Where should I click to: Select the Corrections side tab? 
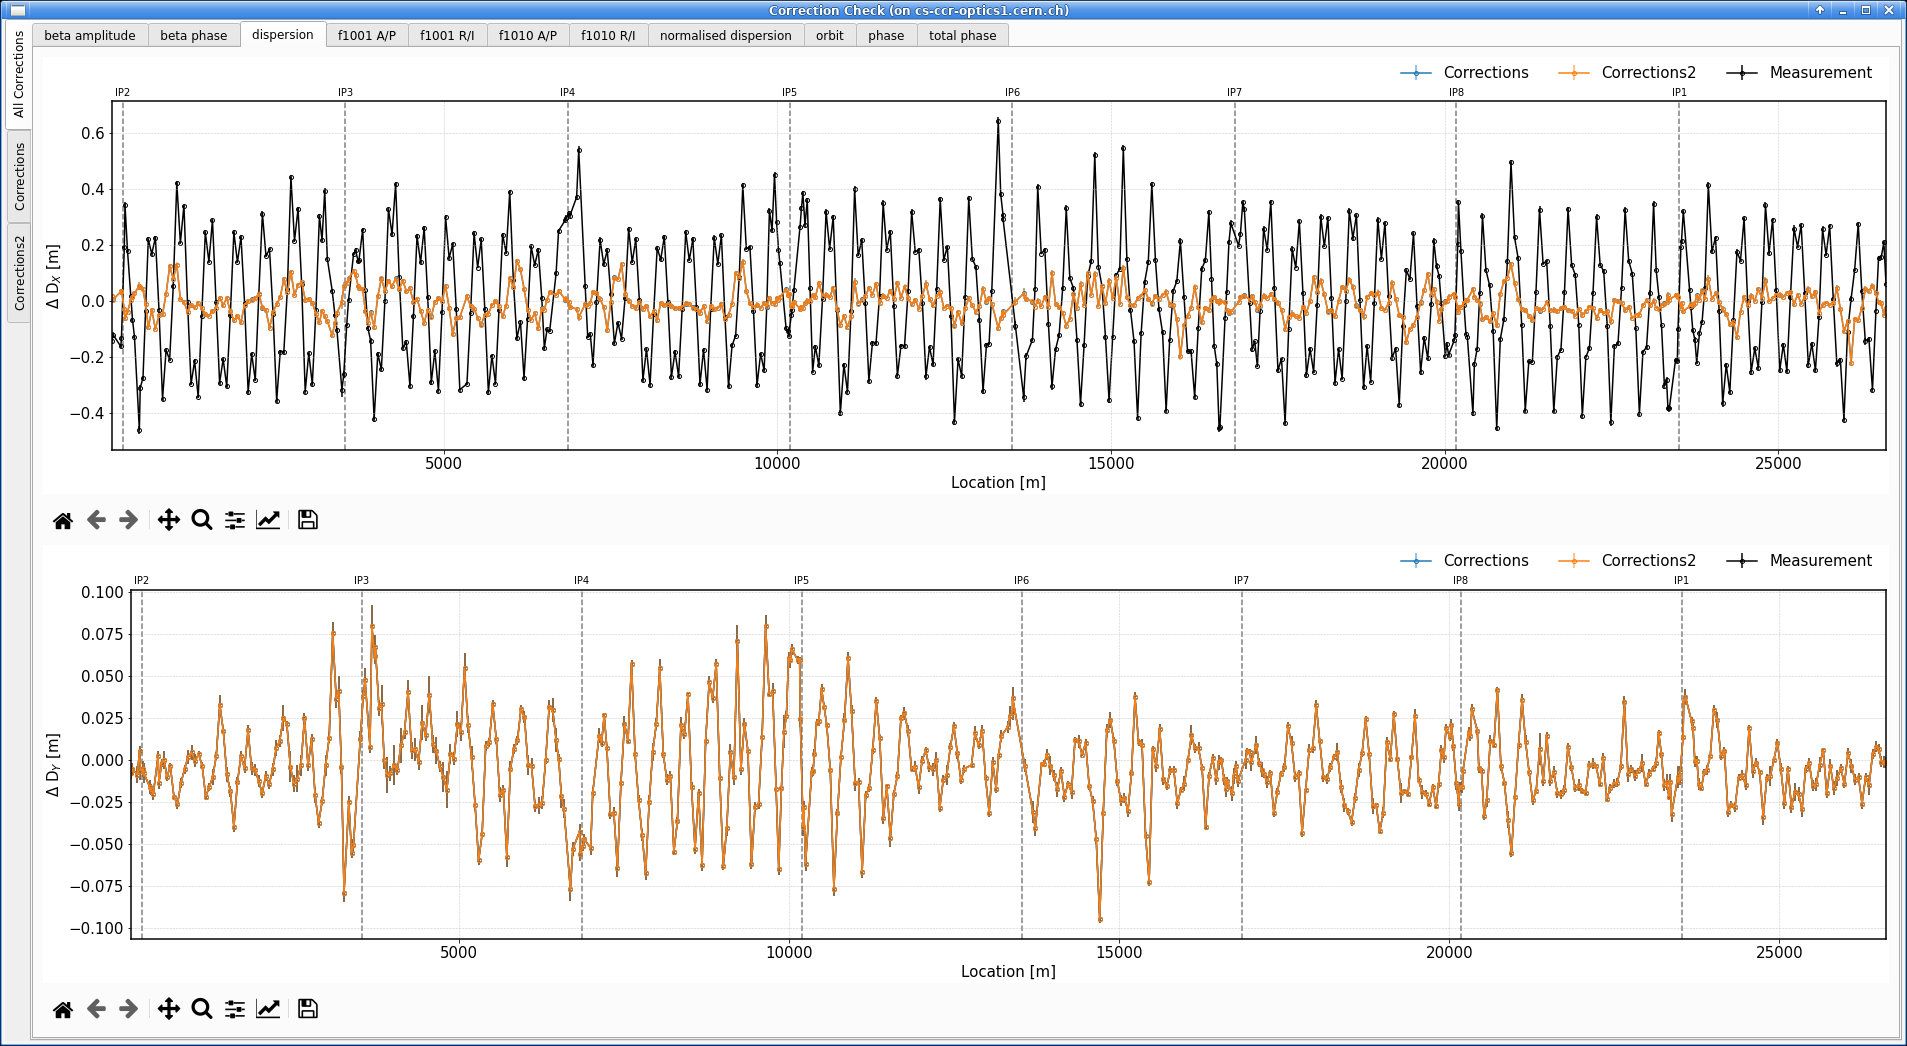[x=18, y=176]
